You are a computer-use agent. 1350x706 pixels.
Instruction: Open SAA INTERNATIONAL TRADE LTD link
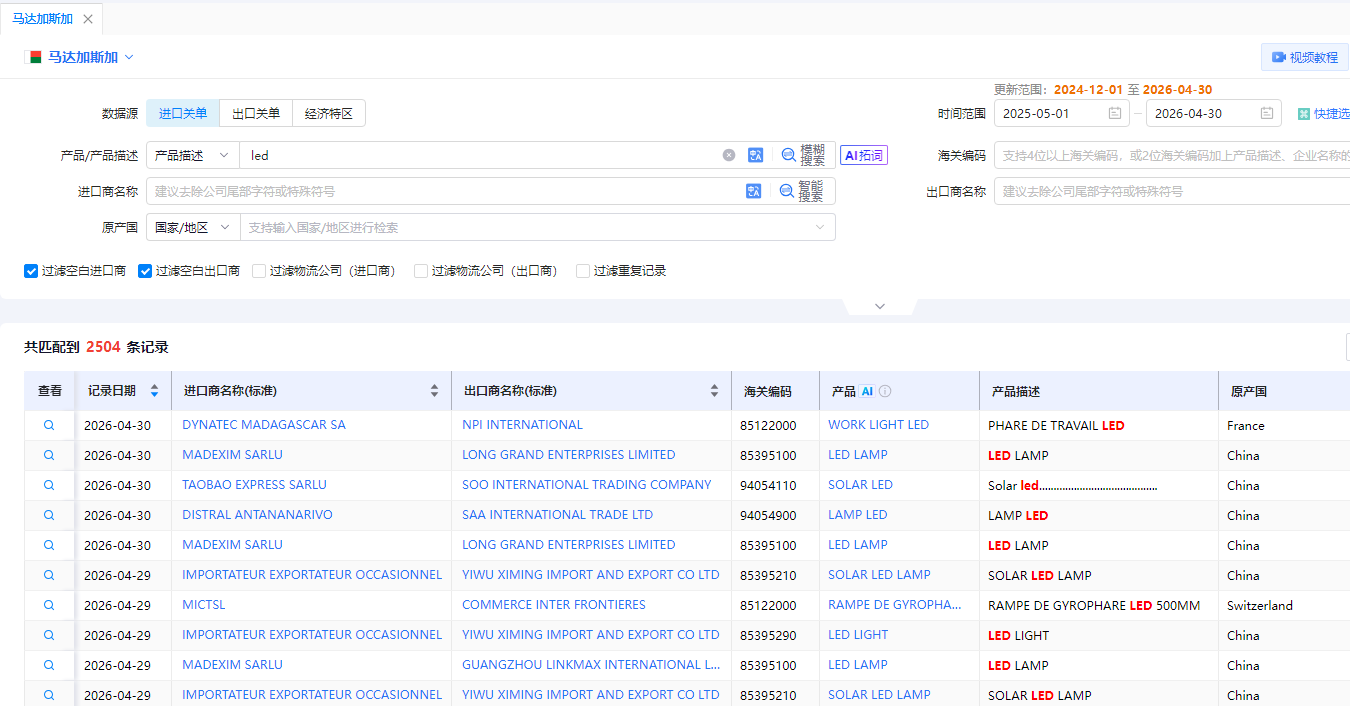(557, 515)
